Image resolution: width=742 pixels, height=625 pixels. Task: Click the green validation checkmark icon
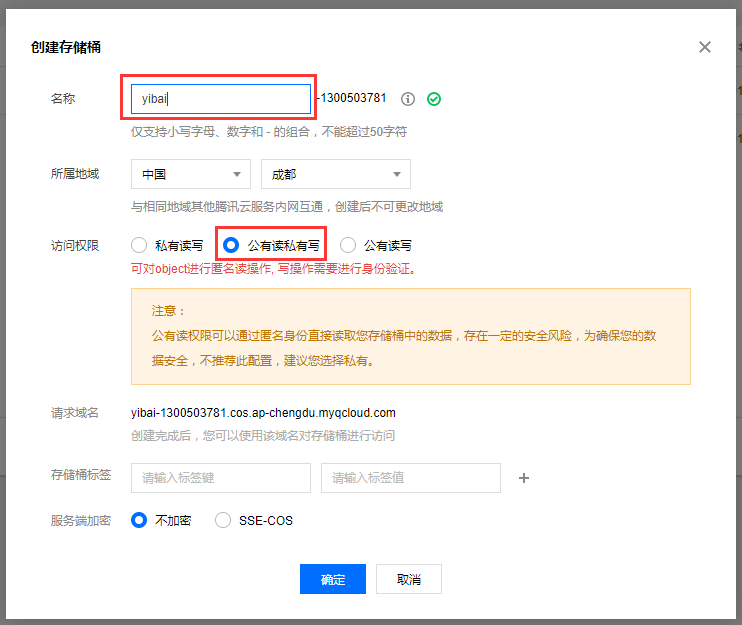[434, 99]
